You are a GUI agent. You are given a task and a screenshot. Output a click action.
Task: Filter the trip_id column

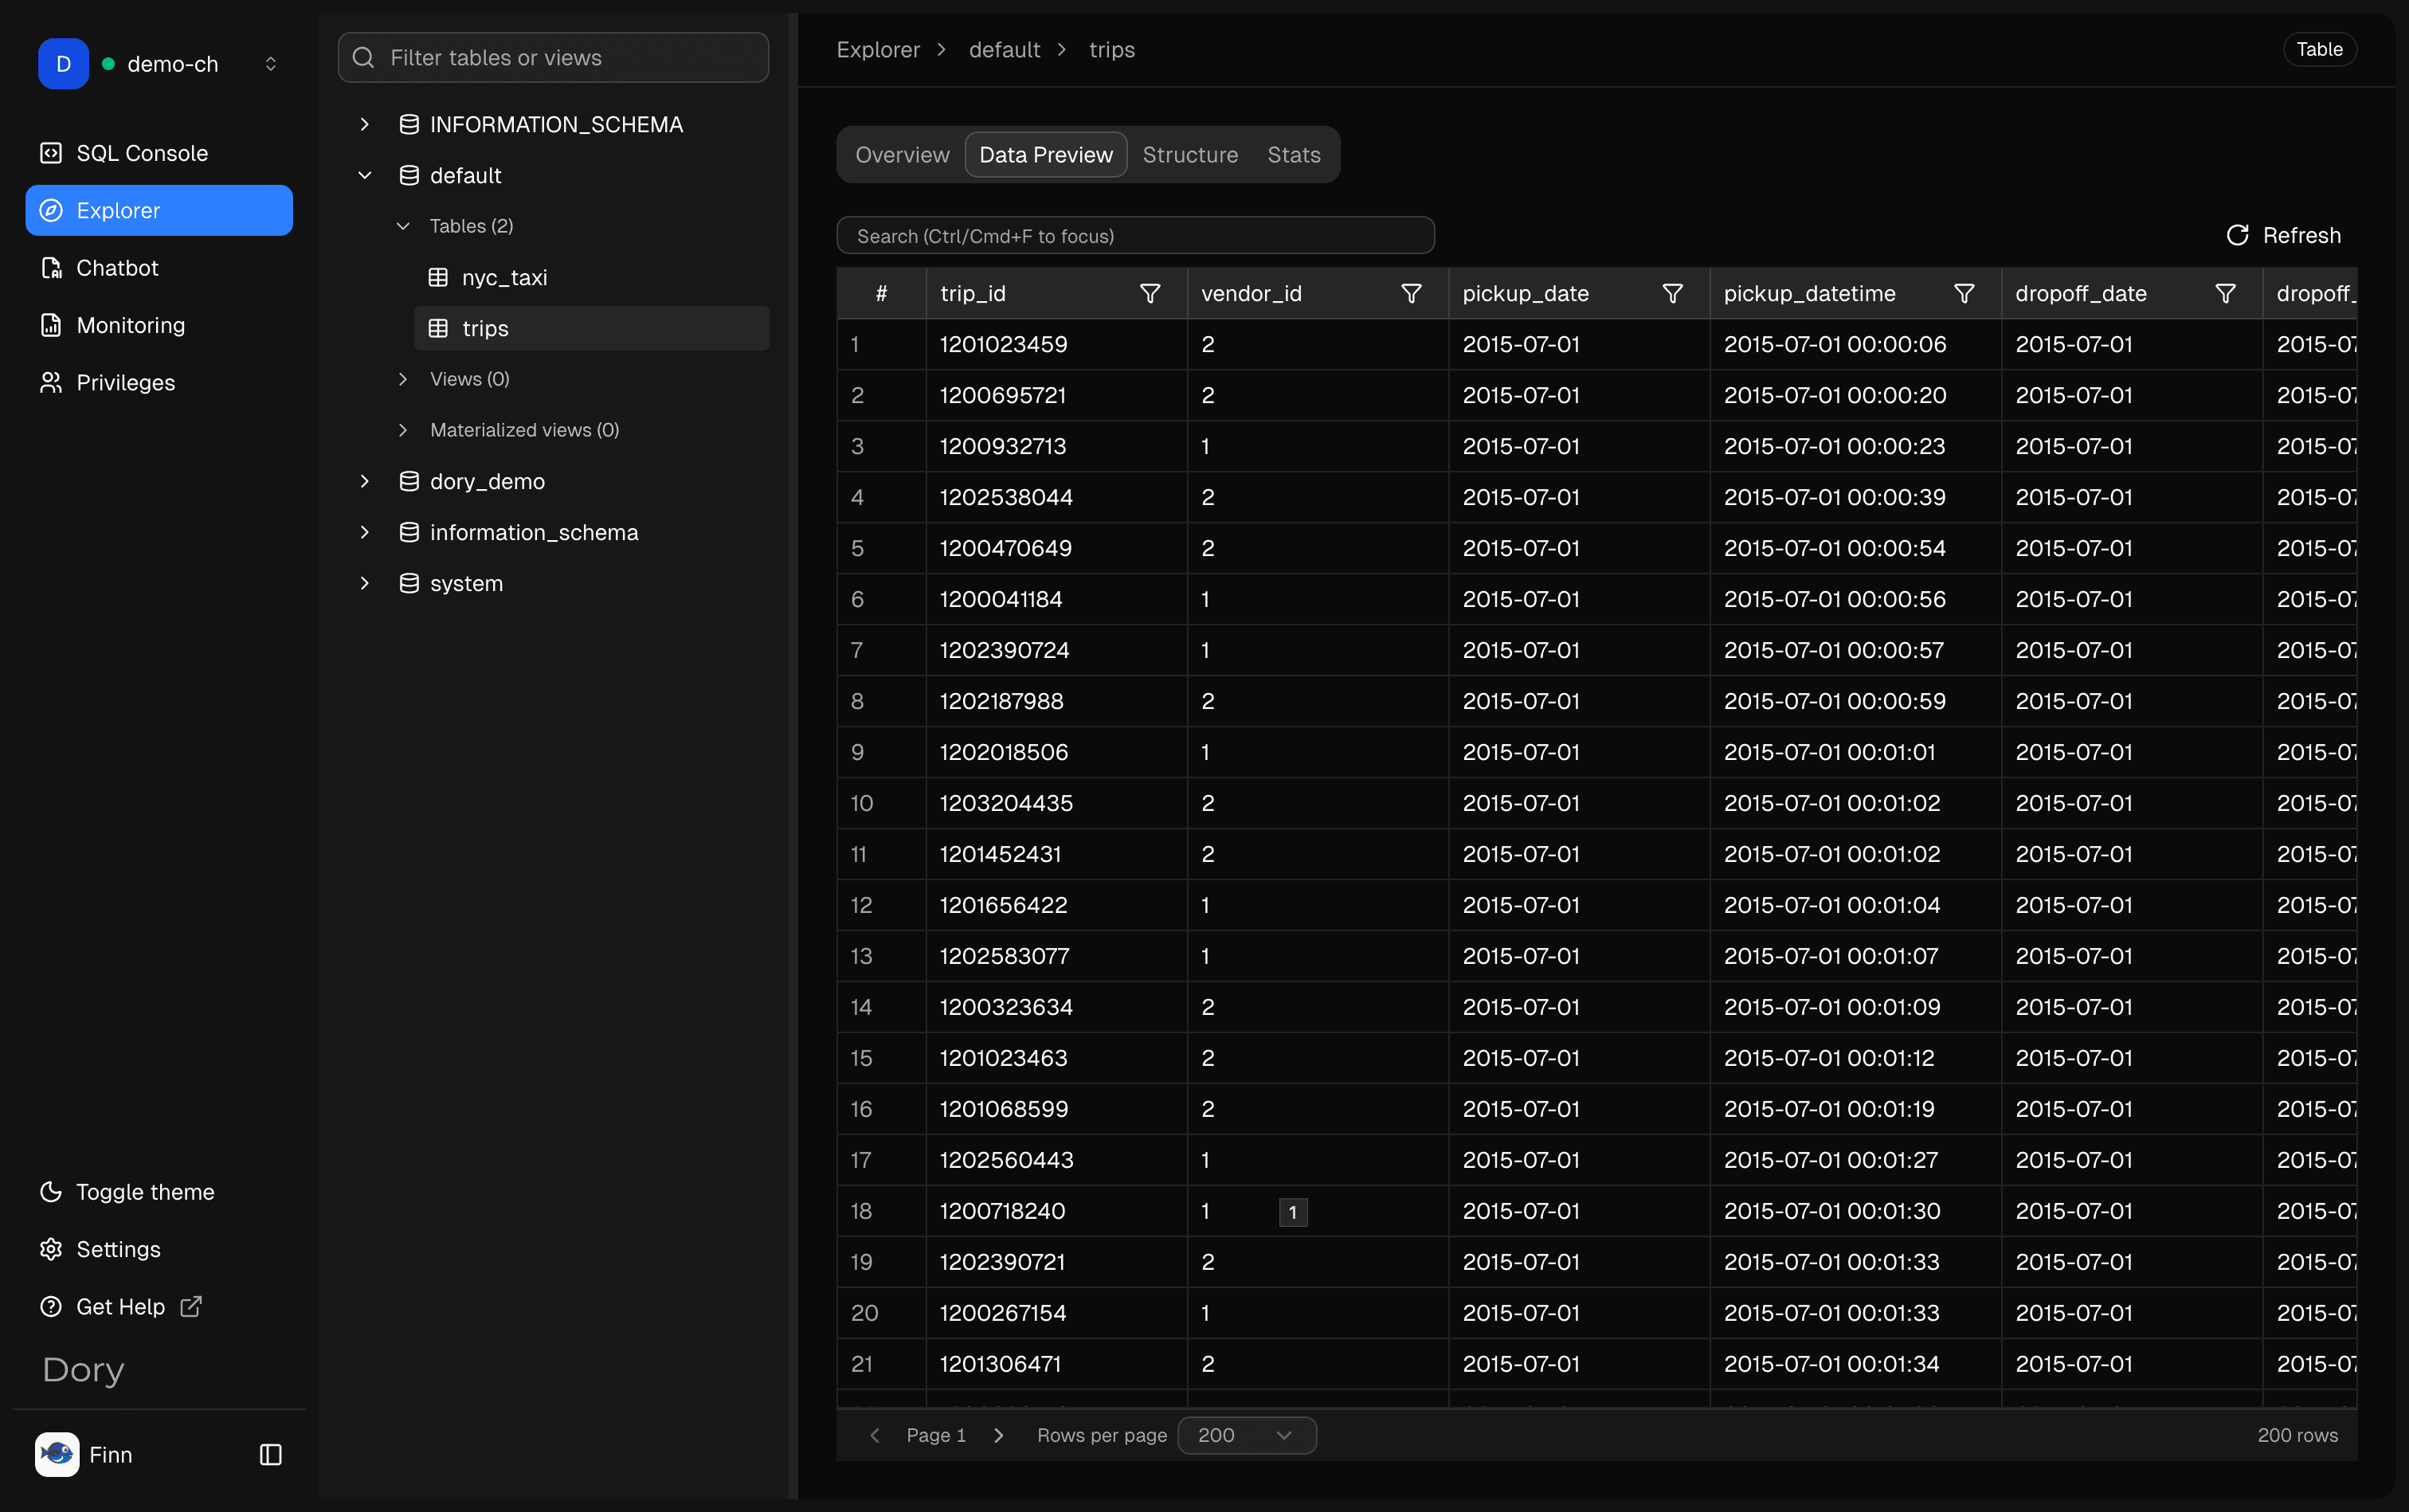click(x=1150, y=293)
